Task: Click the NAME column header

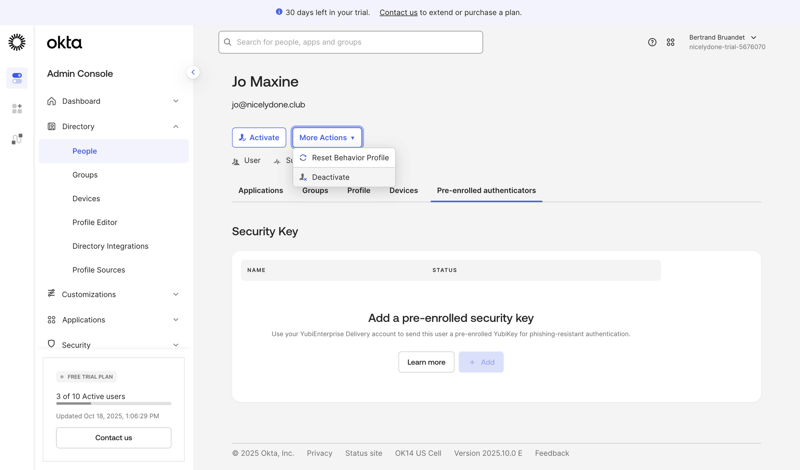Action: (257, 270)
